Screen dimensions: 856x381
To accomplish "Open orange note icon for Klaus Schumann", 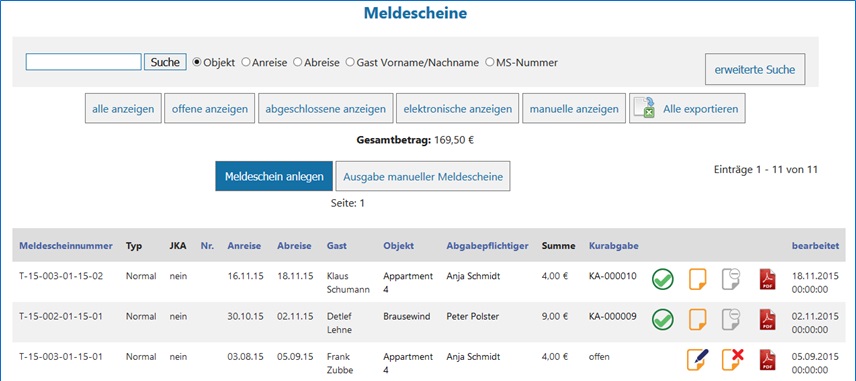I will click(698, 279).
